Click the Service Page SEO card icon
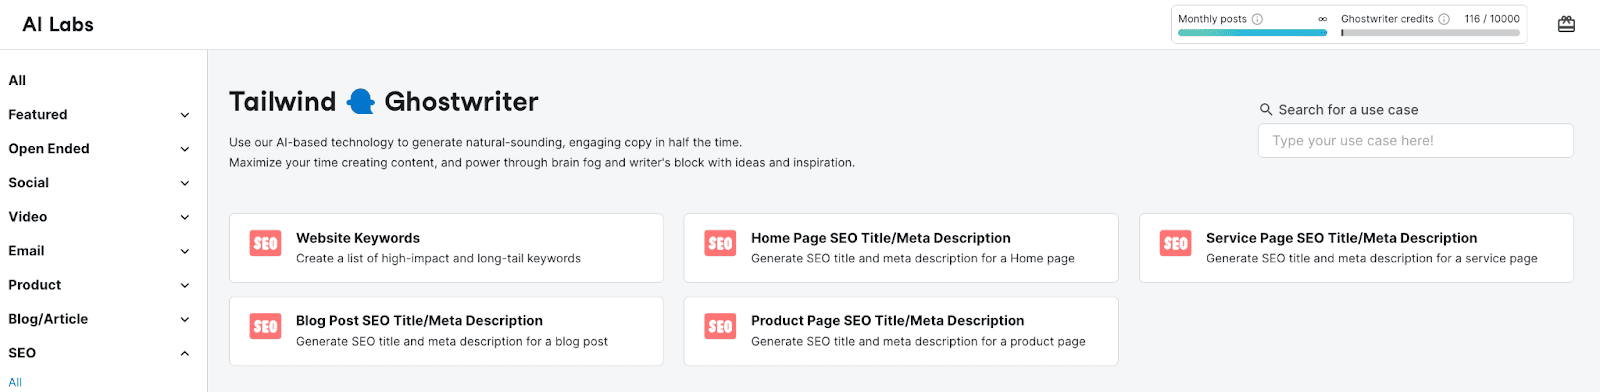Image resolution: width=1600 pixels, height=392 pixels. pos(1175,243)
